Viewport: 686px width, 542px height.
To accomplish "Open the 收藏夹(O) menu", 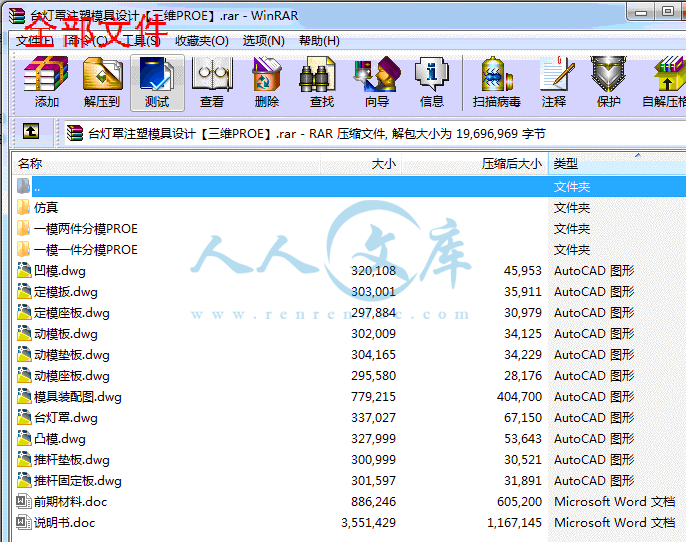I will click(202, 41).
